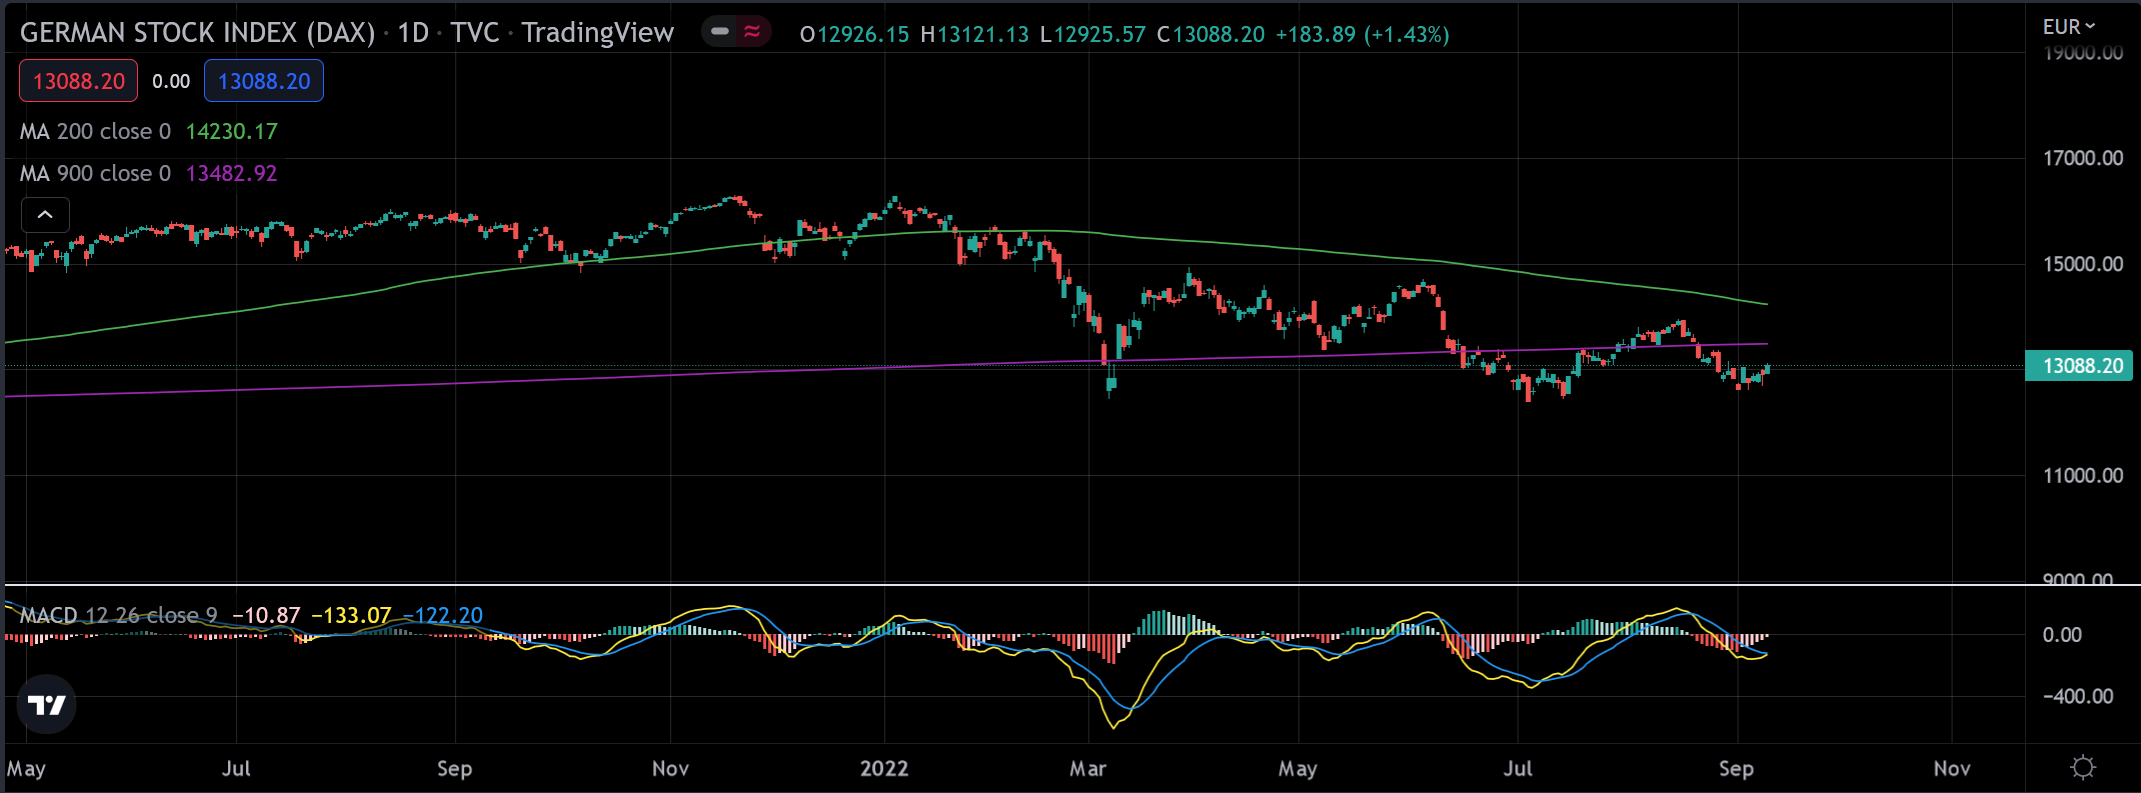The image size is (2141, 793).
Task: Click the open price O12926.15 value
Action: (855, 34)
